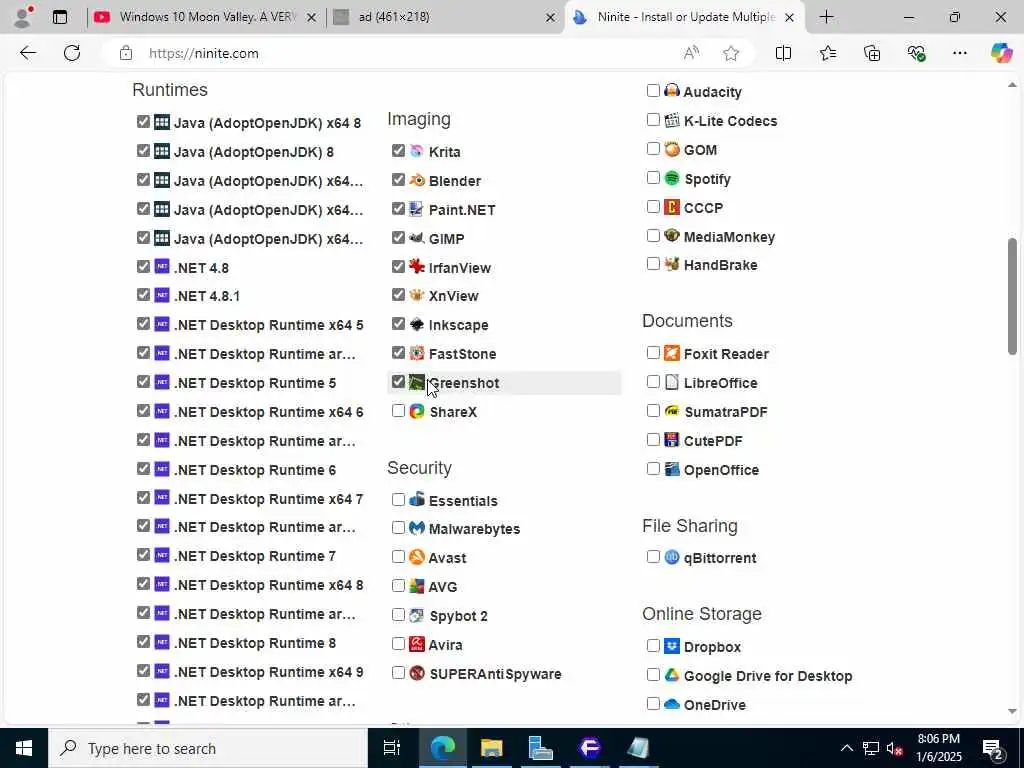
Task: Open Favorites list button
Action: point(827,54)
